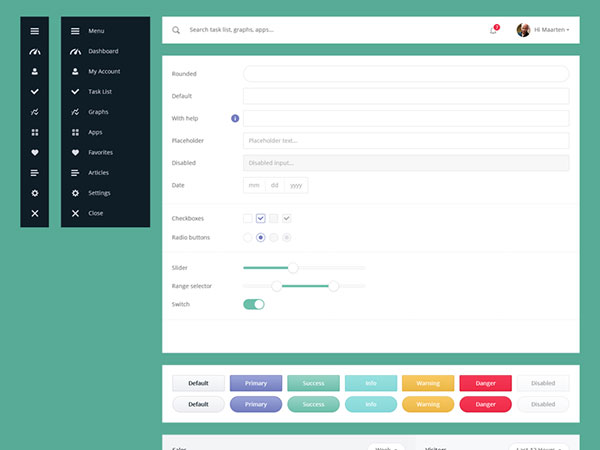This screenshot has height=450, width=600.
Task: Toggle the green Switch off
Action: click(254, 304)
